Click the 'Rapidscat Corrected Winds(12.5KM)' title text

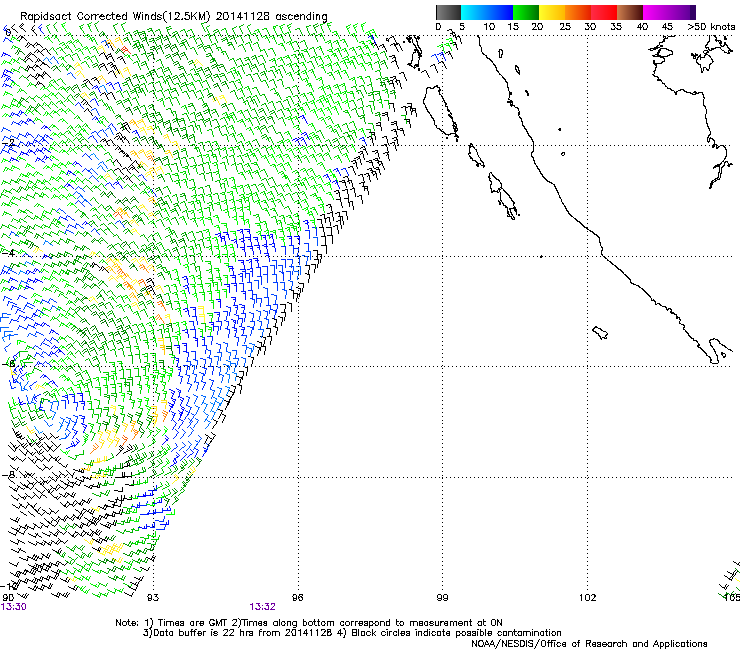[x=115, y=17]
